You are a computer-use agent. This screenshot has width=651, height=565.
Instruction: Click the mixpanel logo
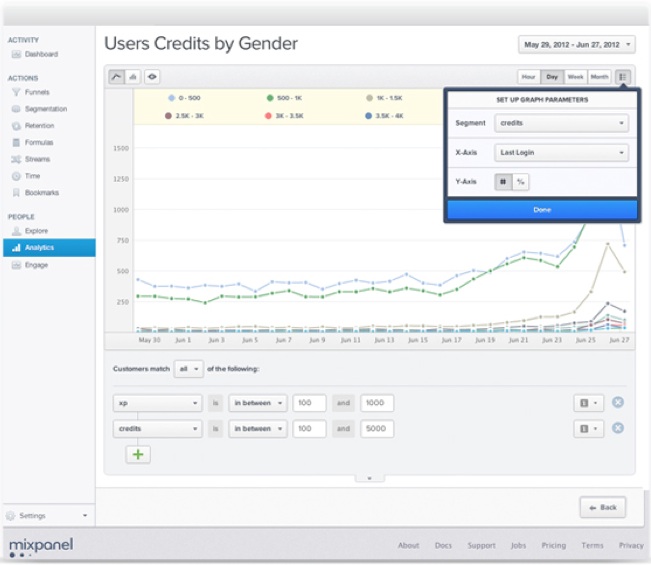41,545
